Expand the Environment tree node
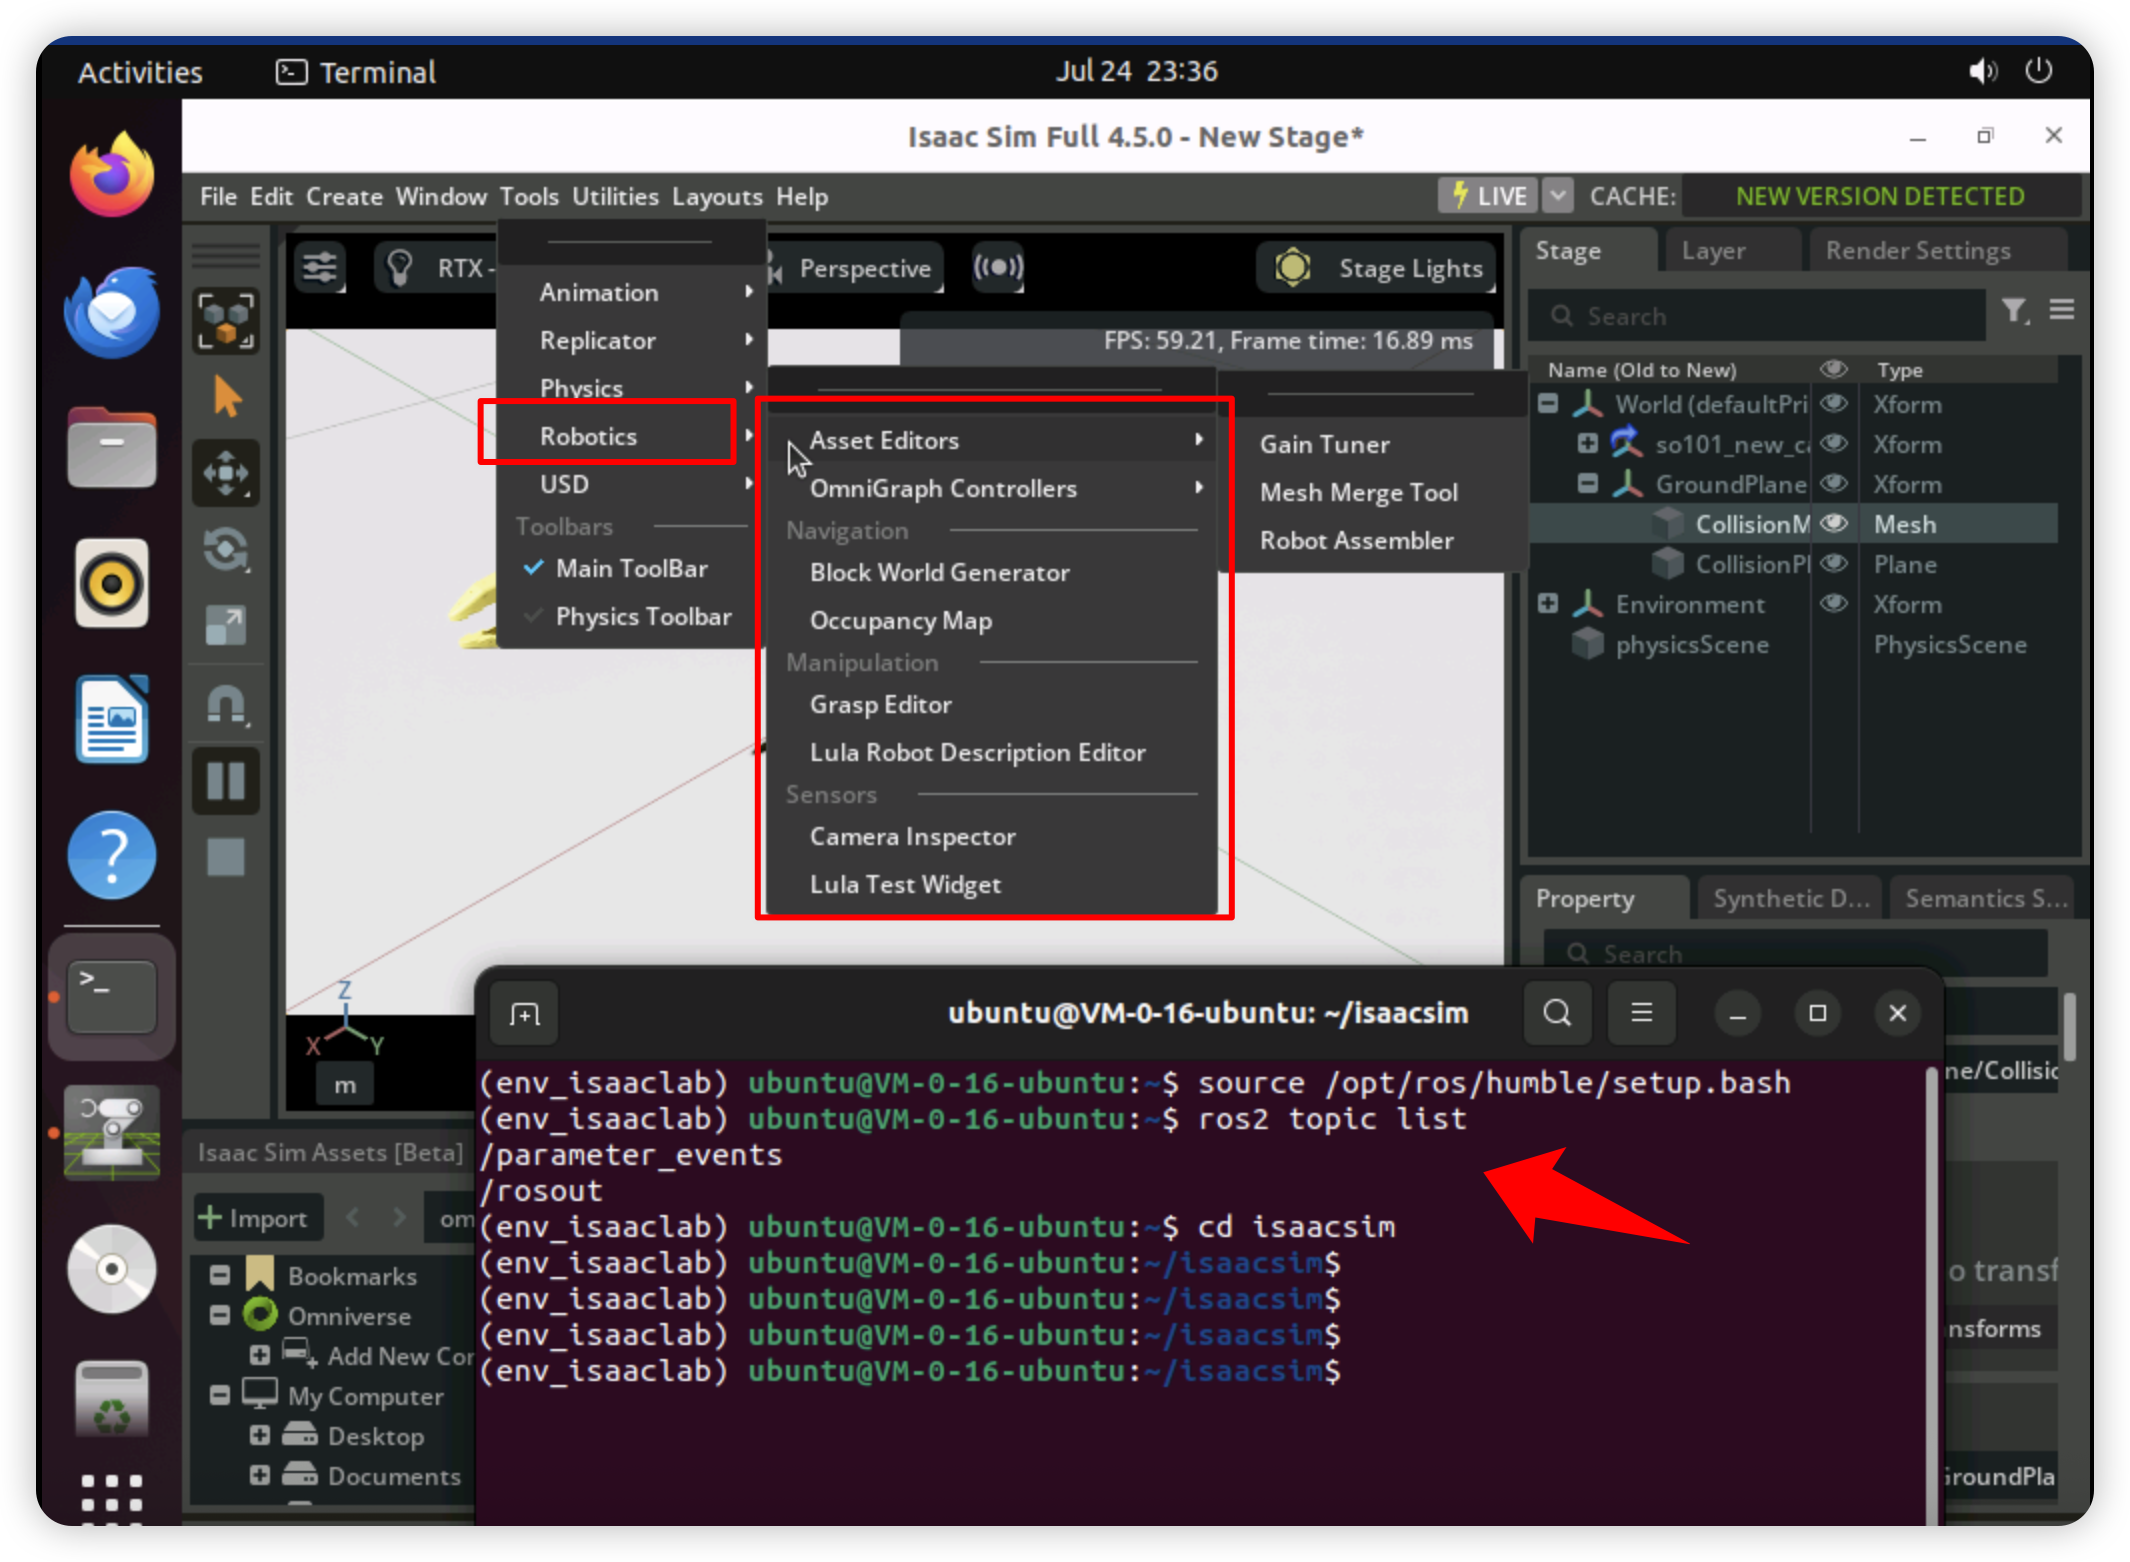Screen dimensions: 2130x1562 tap(1548, 603)
